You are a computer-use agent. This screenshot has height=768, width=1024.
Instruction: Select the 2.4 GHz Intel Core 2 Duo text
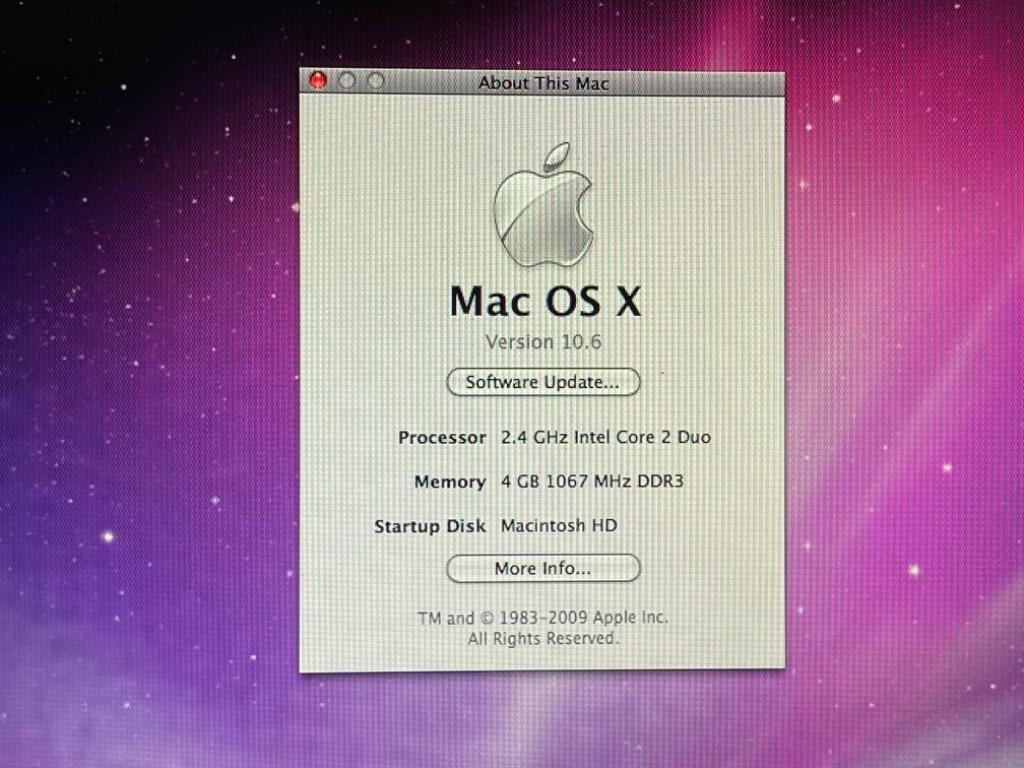click(605, 437)
